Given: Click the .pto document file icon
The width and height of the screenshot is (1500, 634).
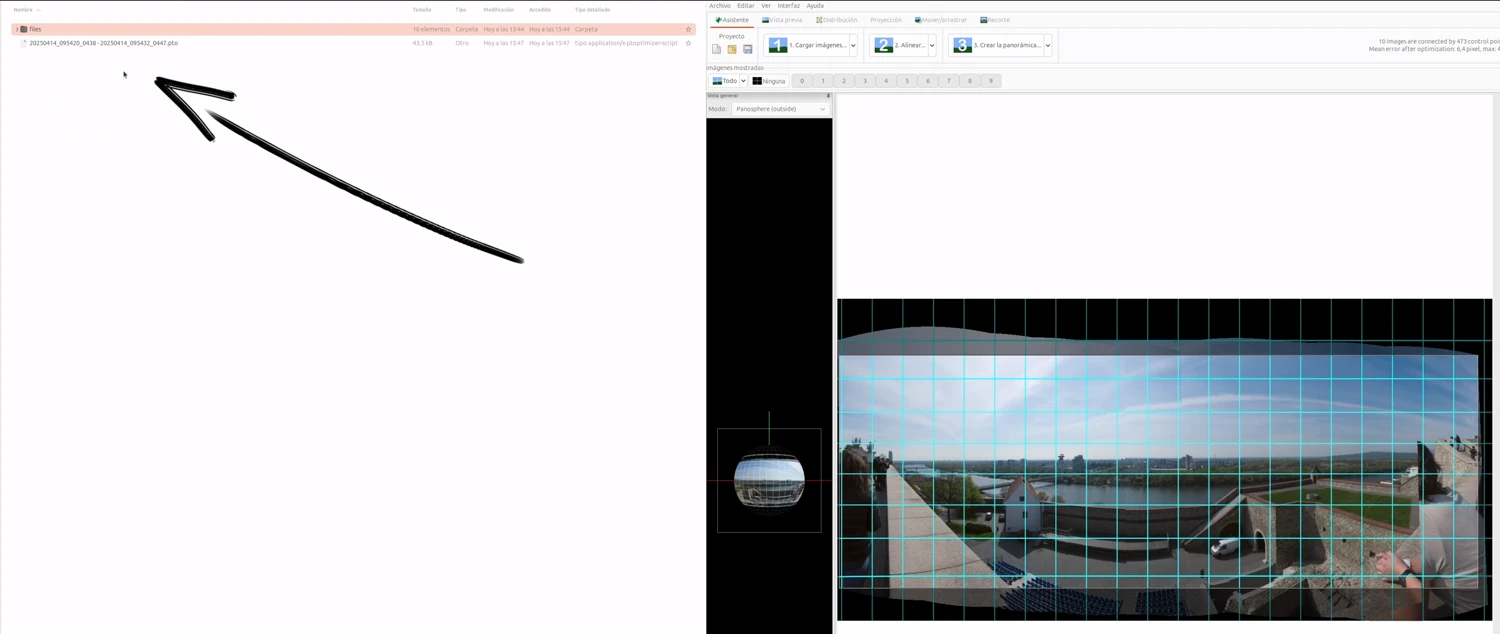Looking at the screenshot, I should [24, 43].
